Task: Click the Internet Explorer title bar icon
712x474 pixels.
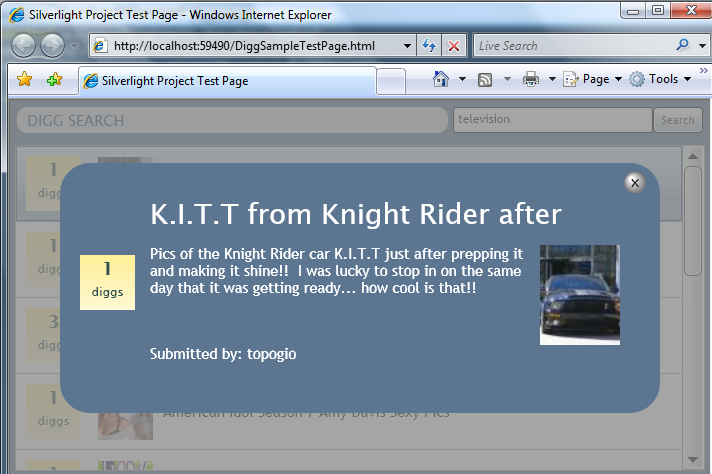Action: (17, 15)
